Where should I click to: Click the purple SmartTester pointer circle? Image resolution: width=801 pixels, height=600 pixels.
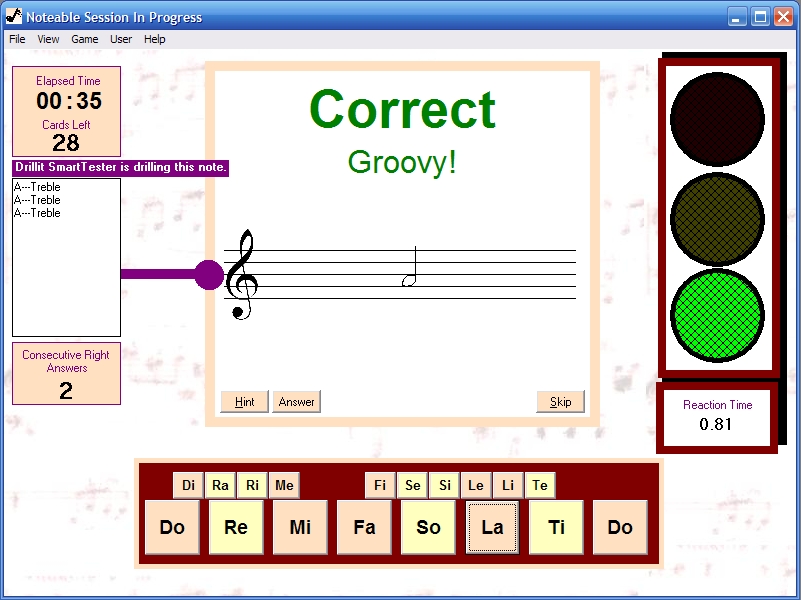pyautogui.click(x=209, y=275)
